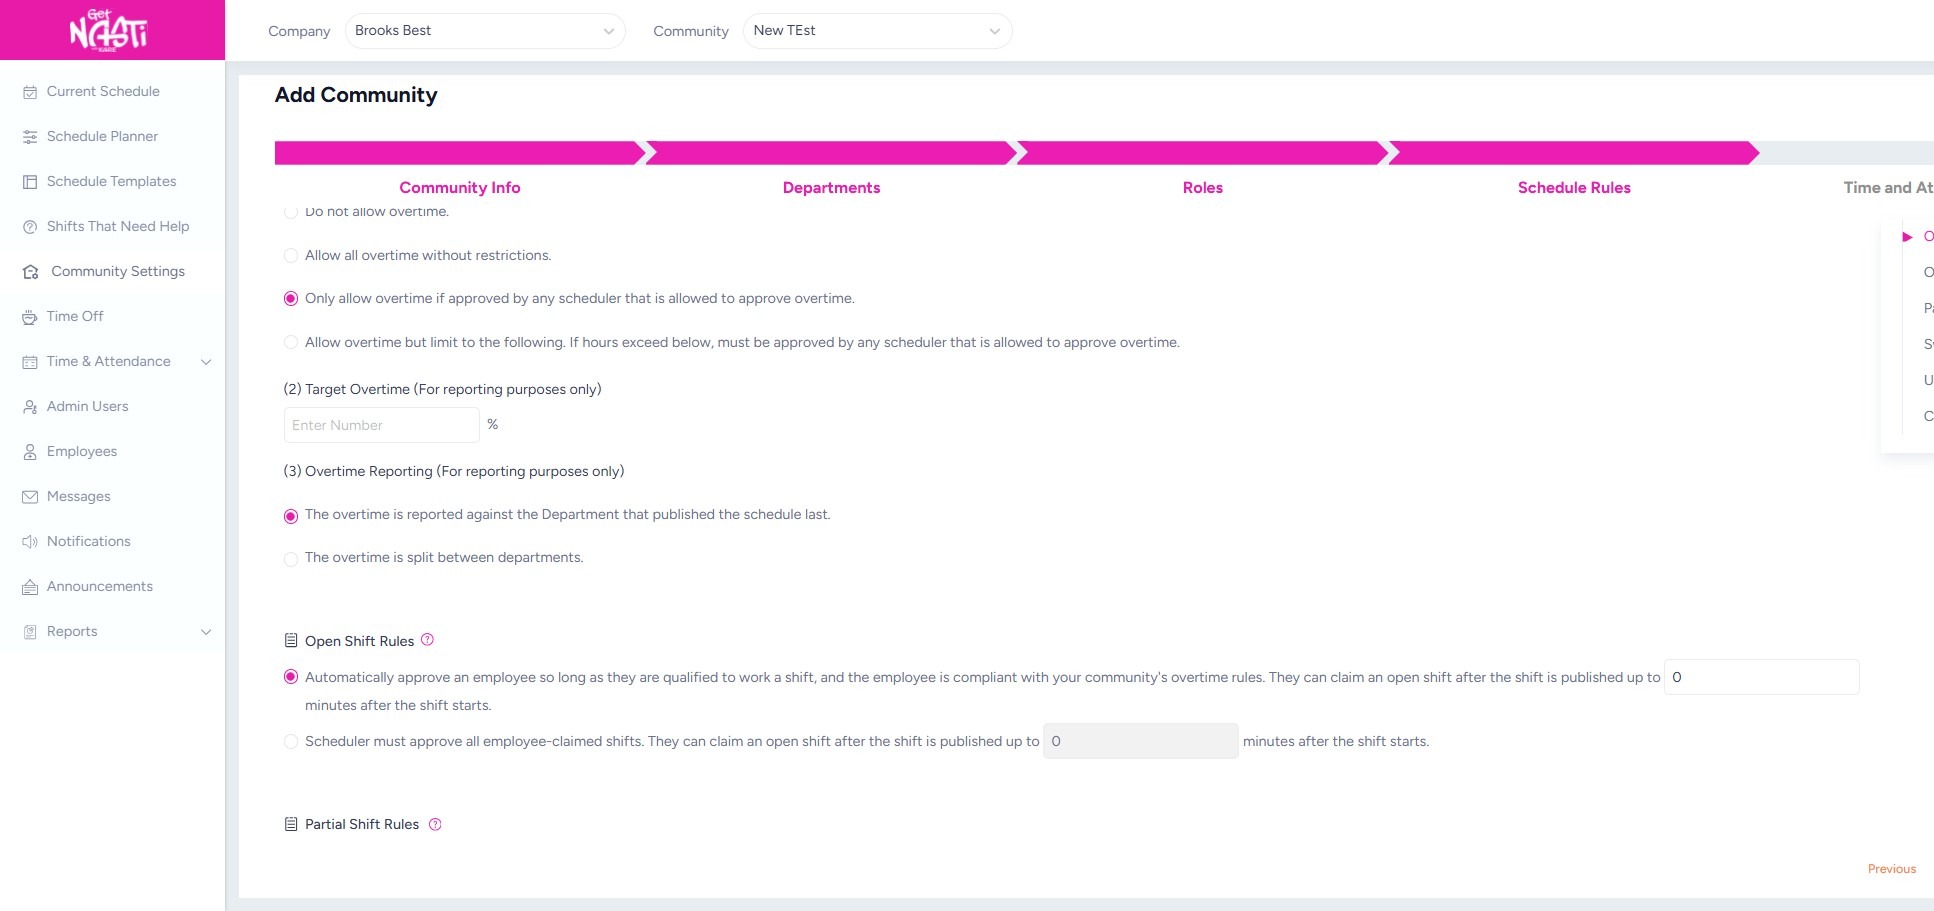This screenshot has width=1934, height=911.
Task: Click the Previous button
Action: [x=1892, y=869]
